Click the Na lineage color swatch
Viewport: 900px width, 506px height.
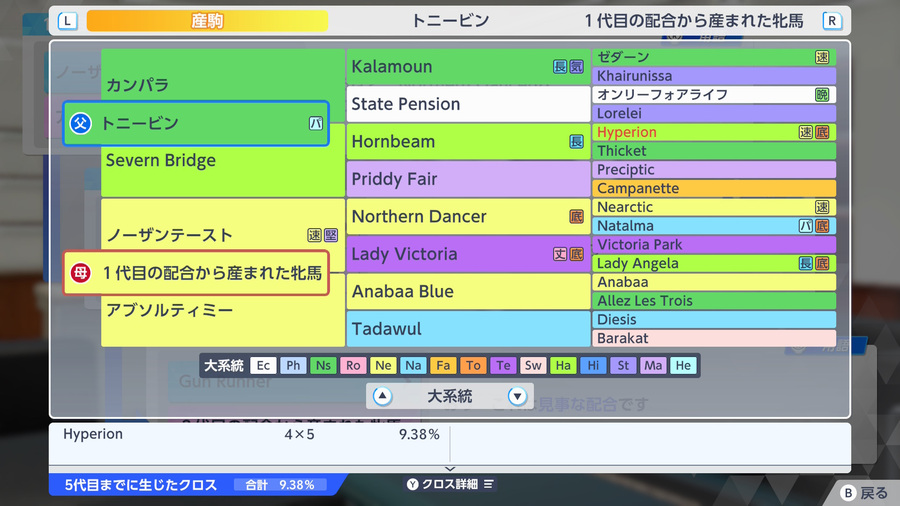pos(413,365)
